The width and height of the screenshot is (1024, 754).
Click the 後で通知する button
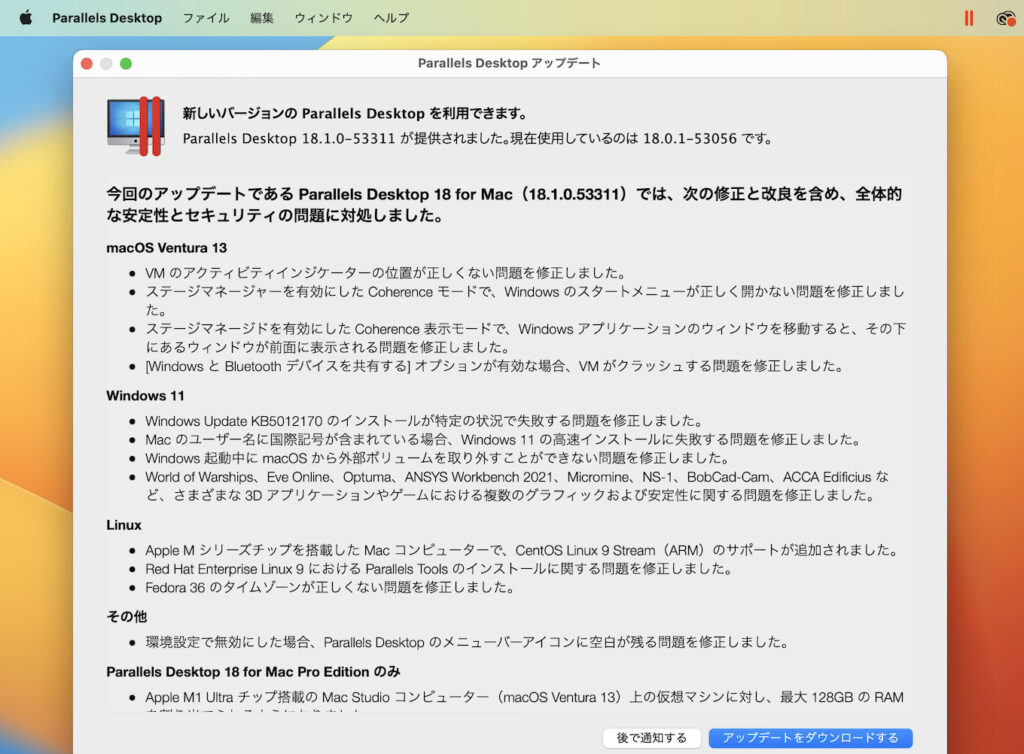click(651, 738)
